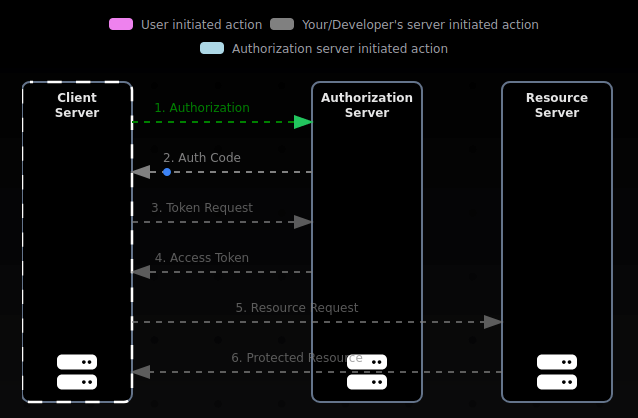
Task: Click the server icon in Client Server box
Action: pyautogui.click(x=77, y=372)
